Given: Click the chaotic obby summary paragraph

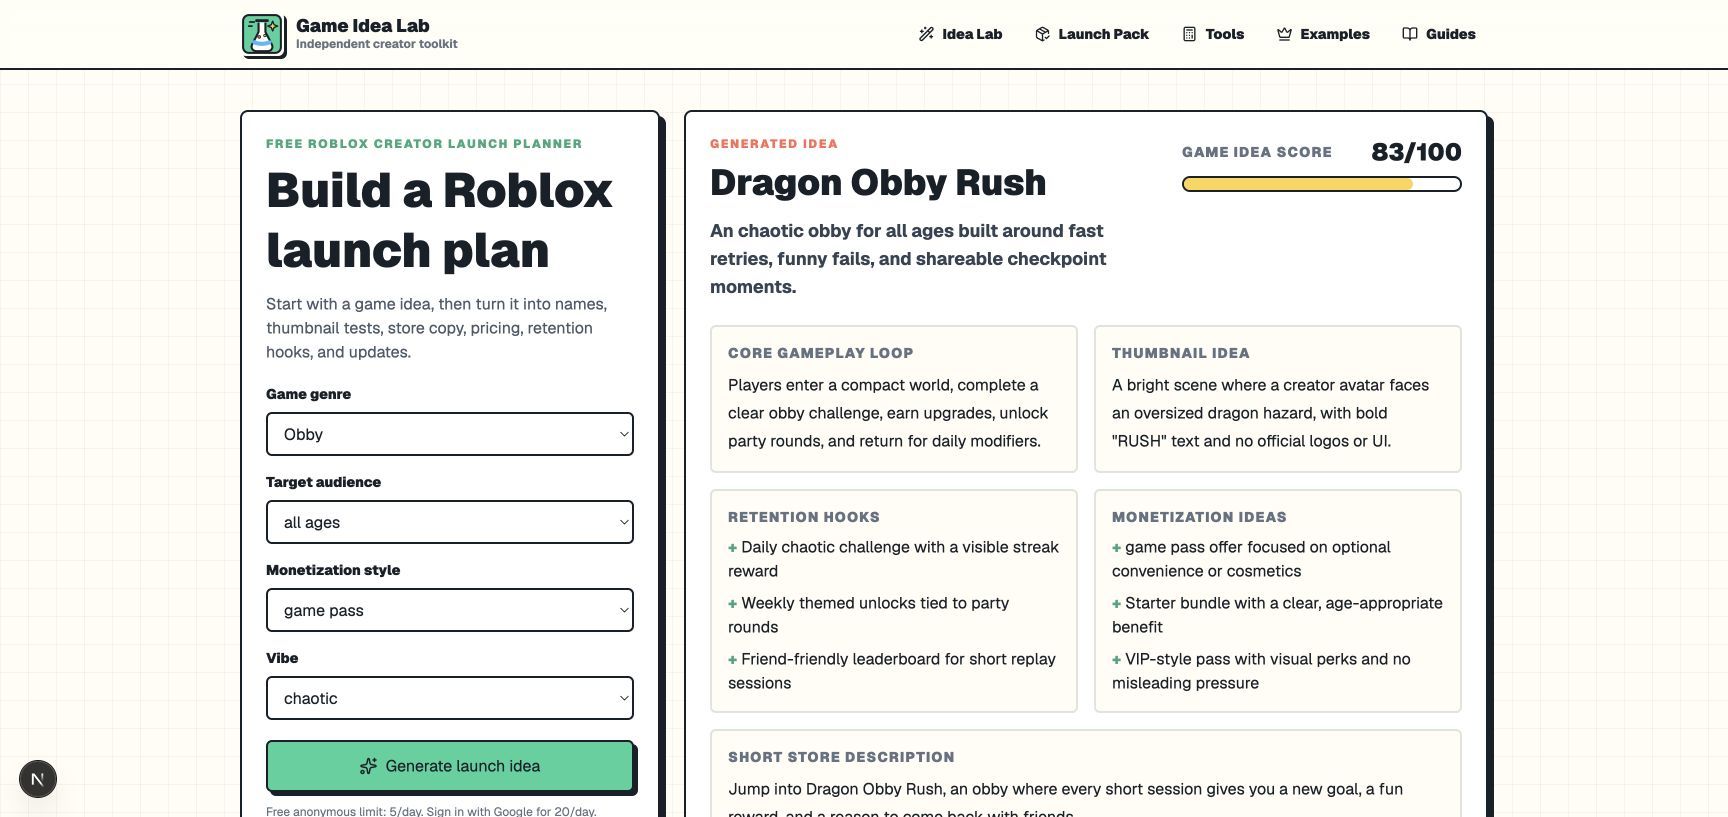Looking at the screenshot, I should (x=908, y=259).
